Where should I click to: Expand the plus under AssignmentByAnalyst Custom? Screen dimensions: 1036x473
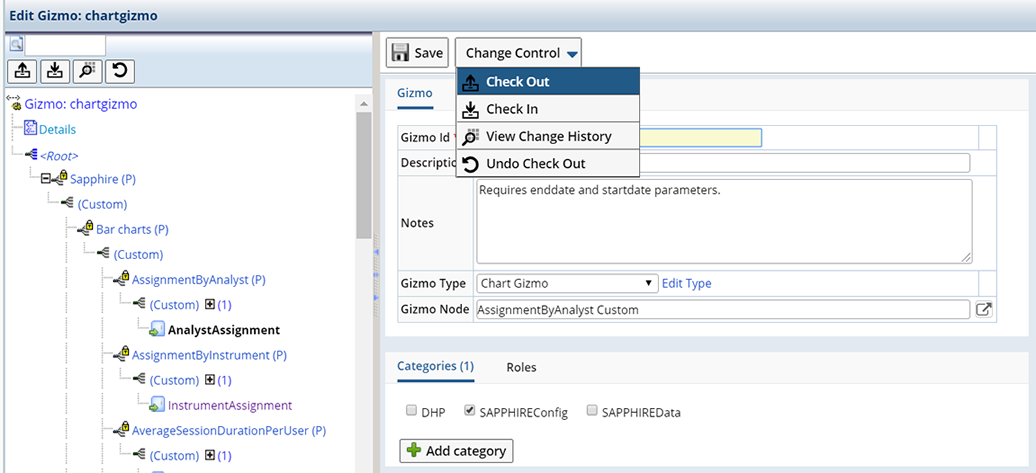click(210, 305)
